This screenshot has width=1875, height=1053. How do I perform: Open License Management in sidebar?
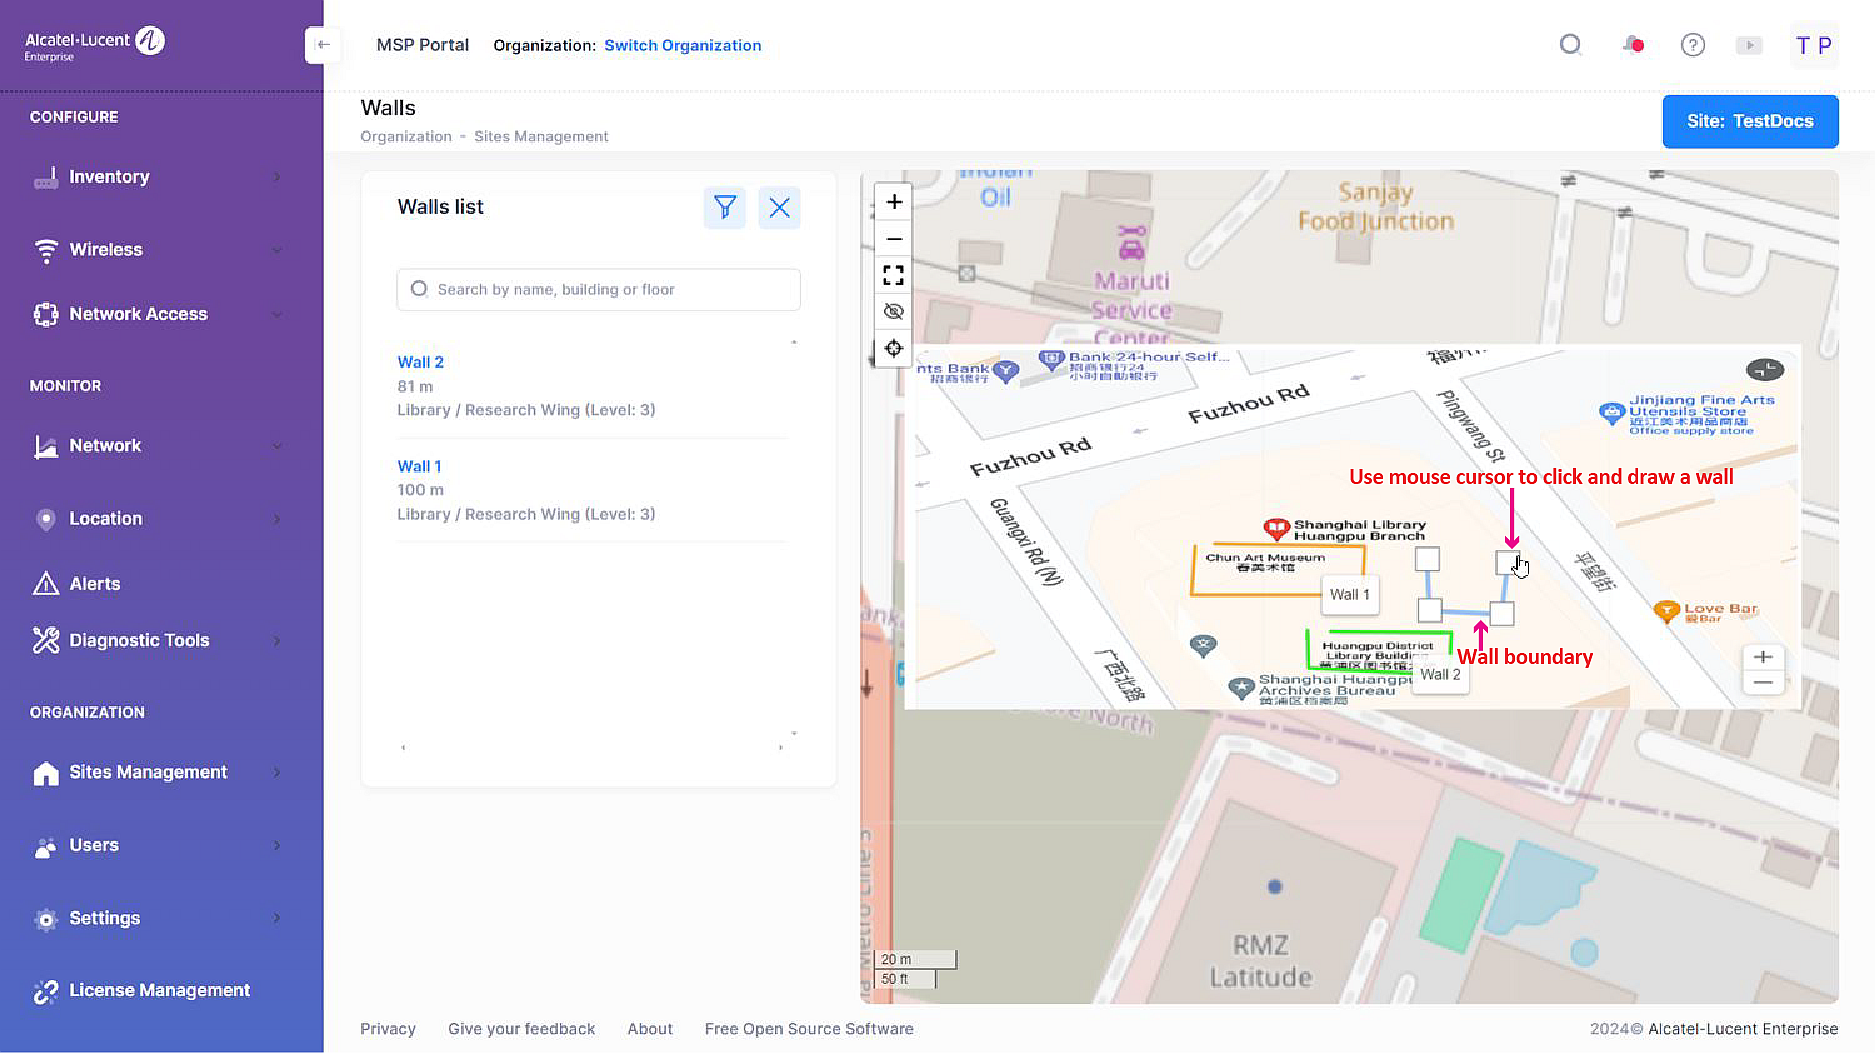tap(158, 990)
